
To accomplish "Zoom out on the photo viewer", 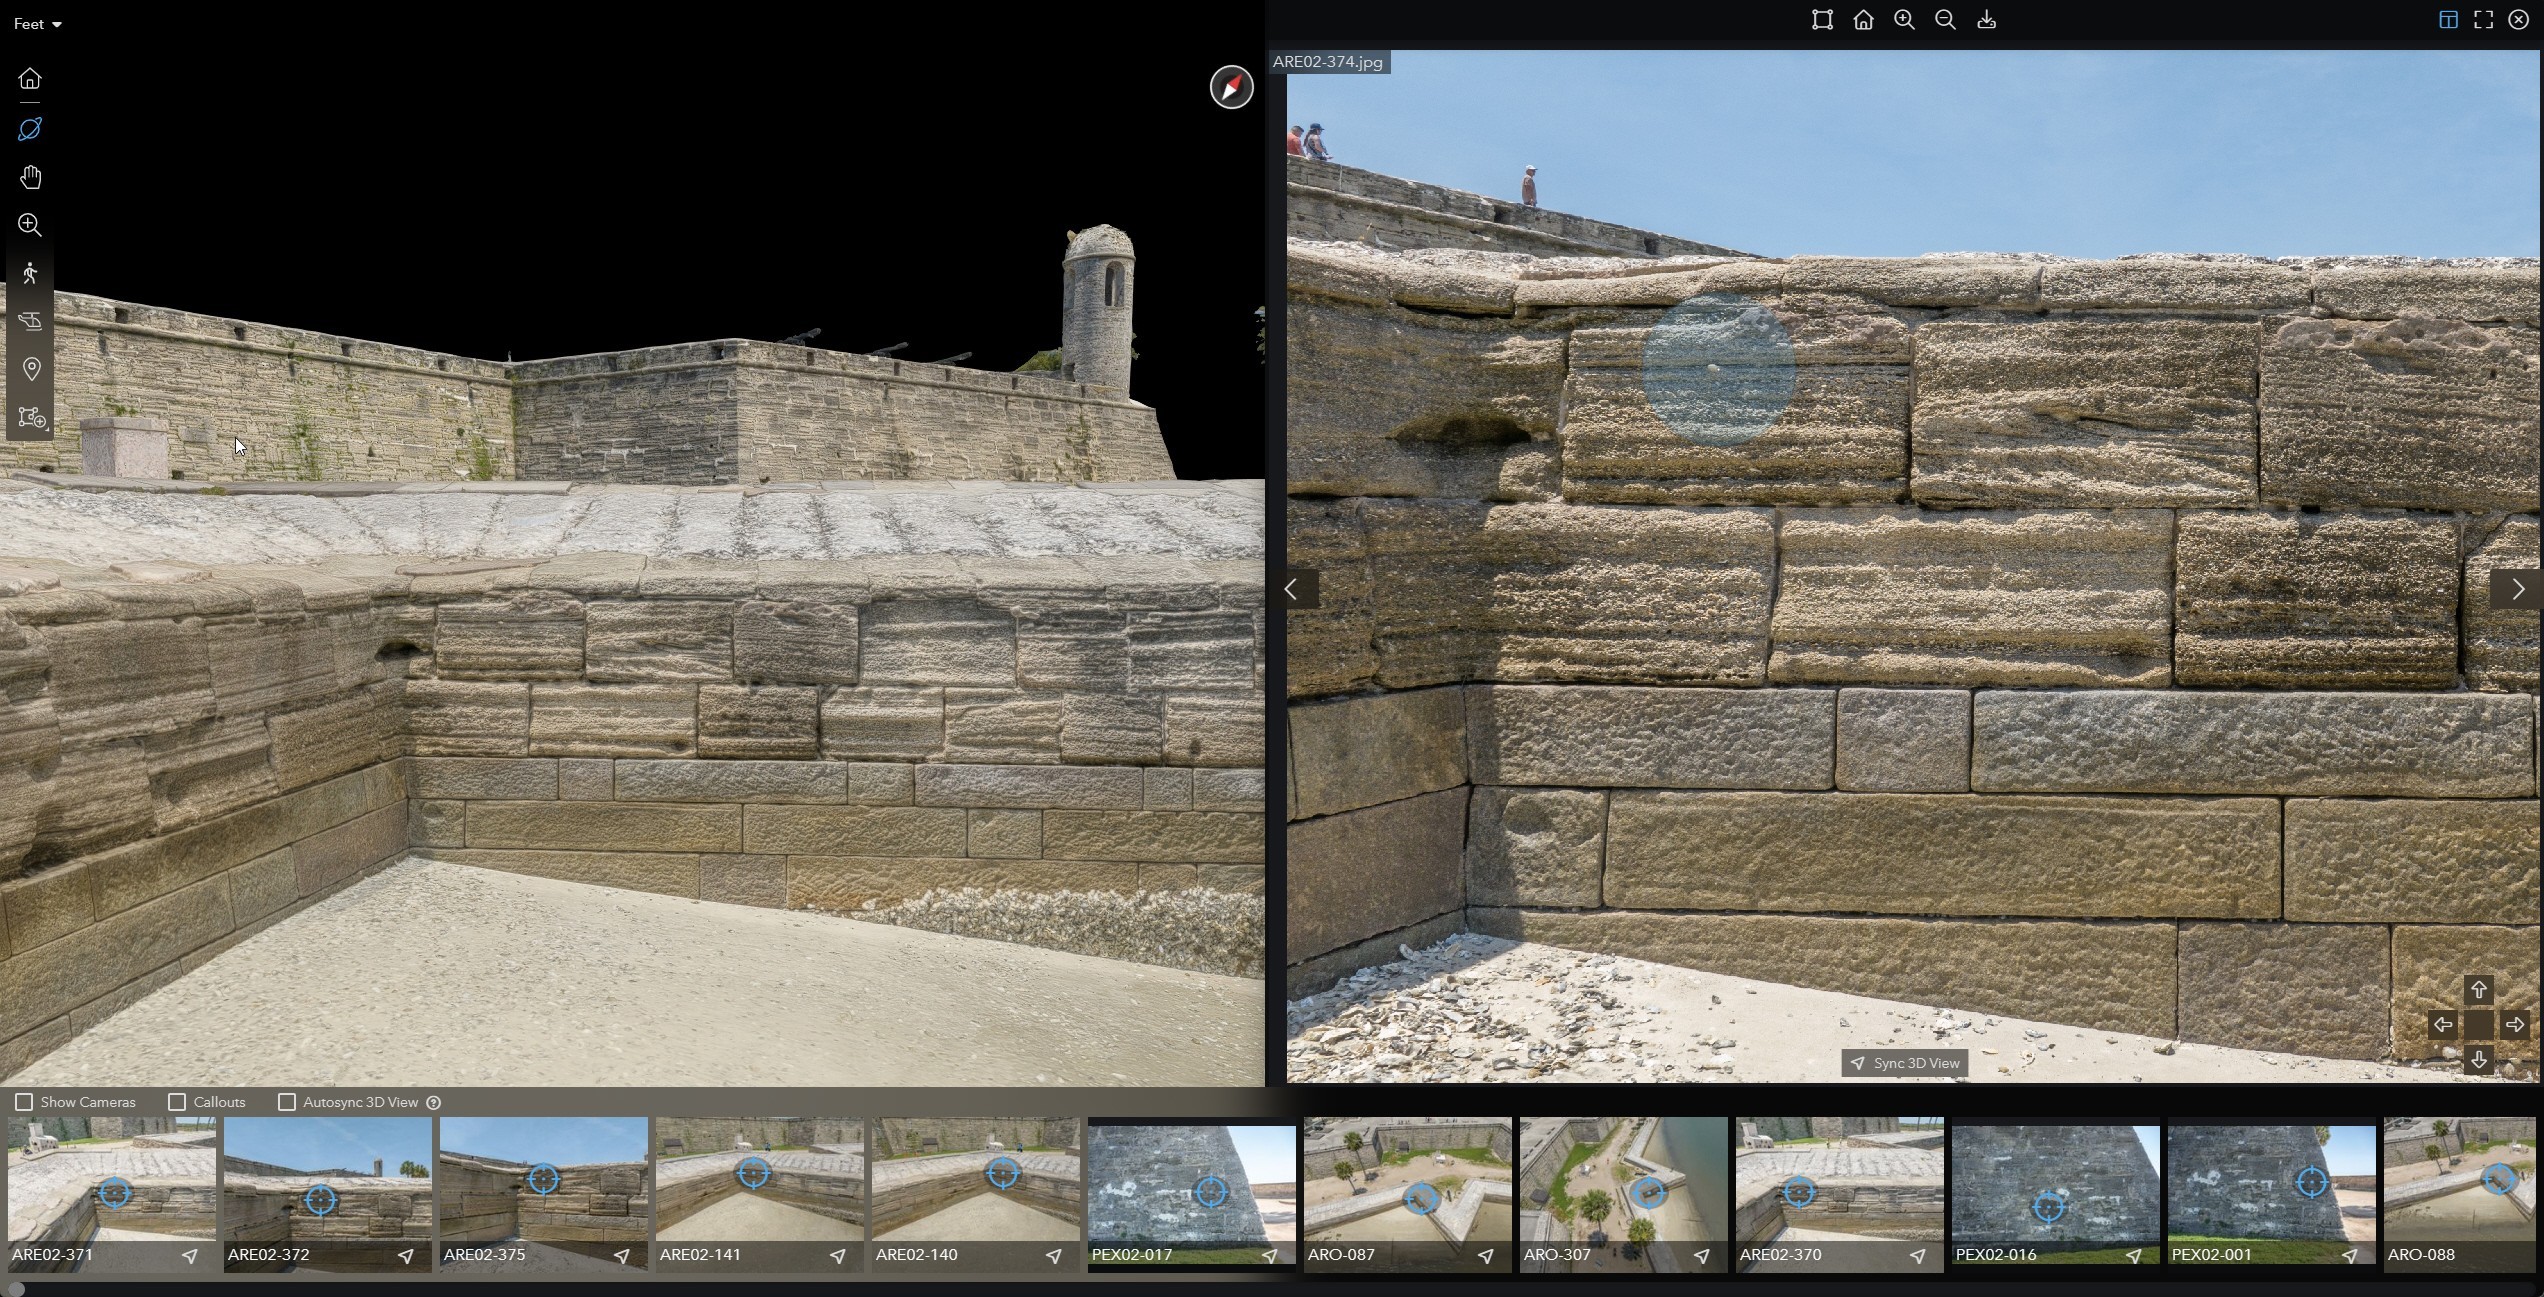I will [1945, 20].
